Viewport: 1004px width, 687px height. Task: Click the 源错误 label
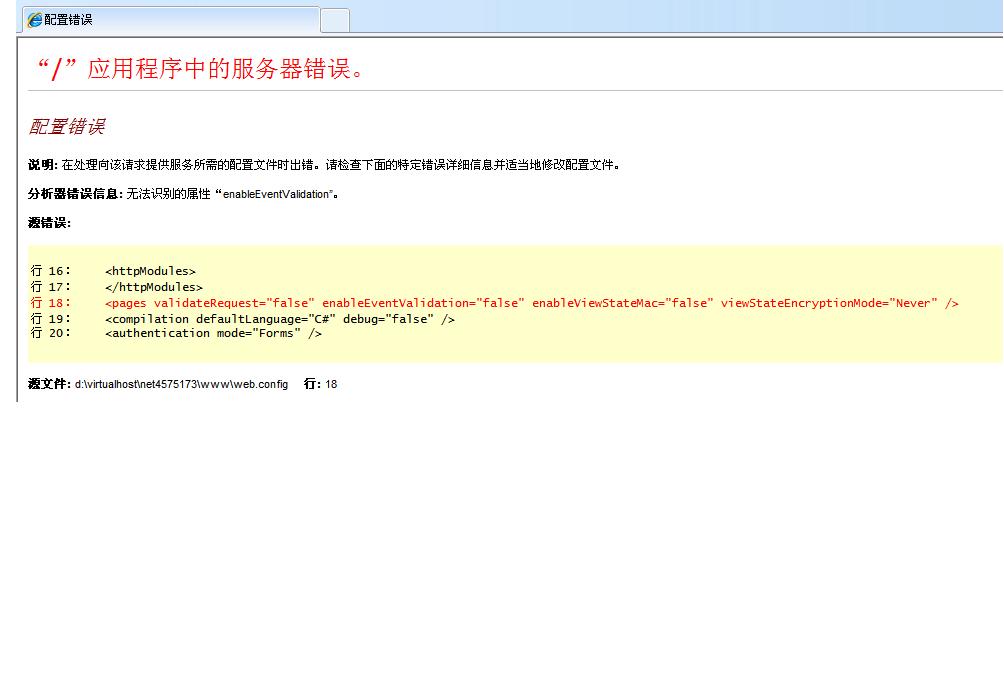pyautogui.click(x=49, y=223)
